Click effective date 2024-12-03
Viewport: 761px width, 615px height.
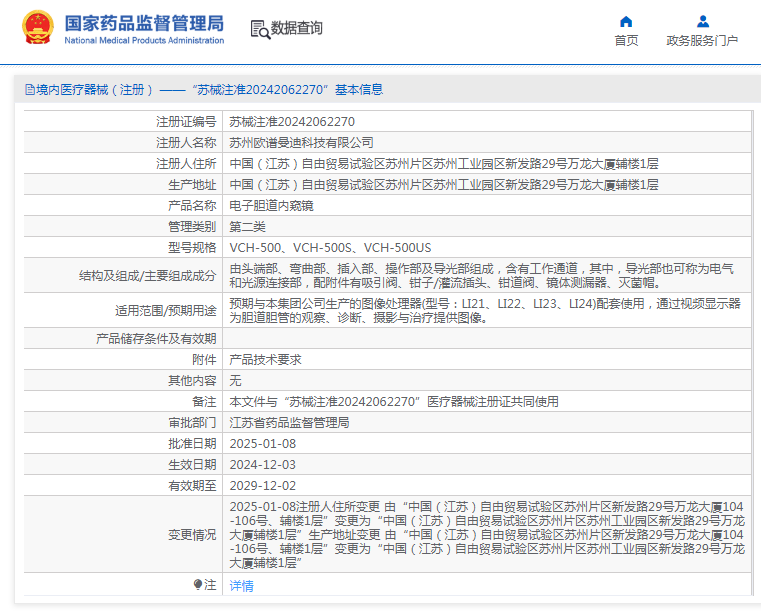pyautogui.click(x=263, y=465)
